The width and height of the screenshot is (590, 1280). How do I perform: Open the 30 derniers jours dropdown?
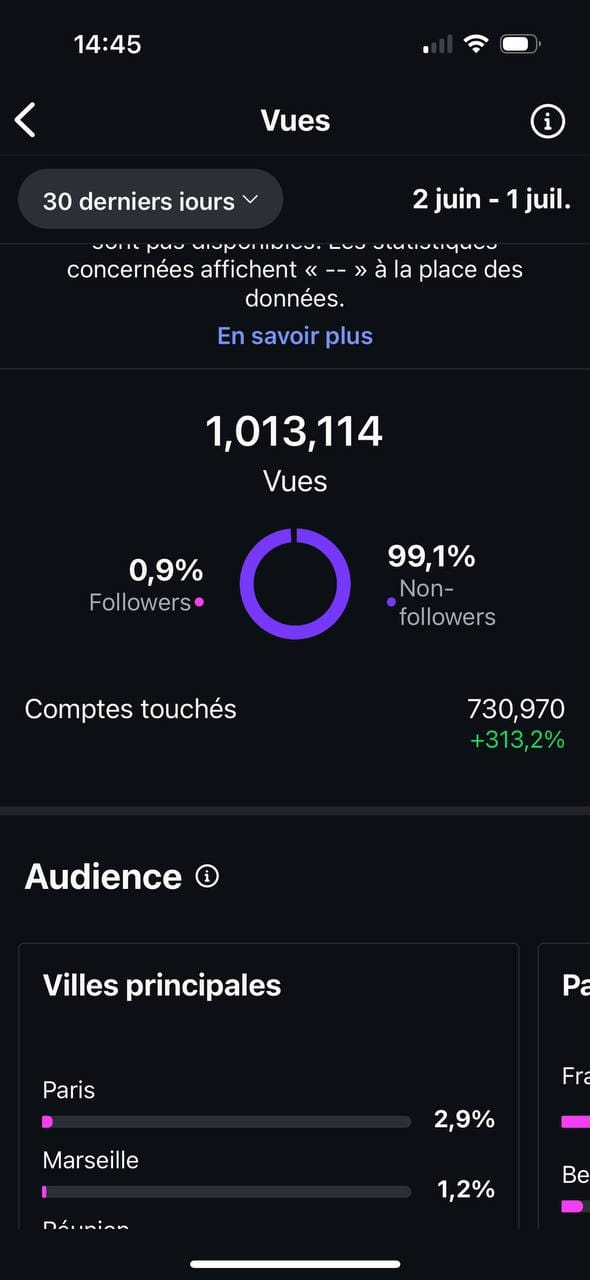click(151, 200)
